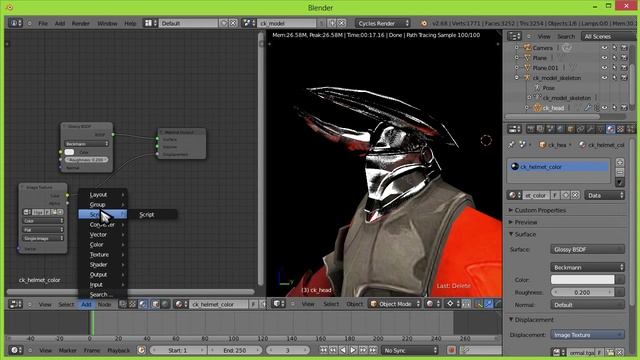Click the Start: 1 frame field

(x=178, y=350)
